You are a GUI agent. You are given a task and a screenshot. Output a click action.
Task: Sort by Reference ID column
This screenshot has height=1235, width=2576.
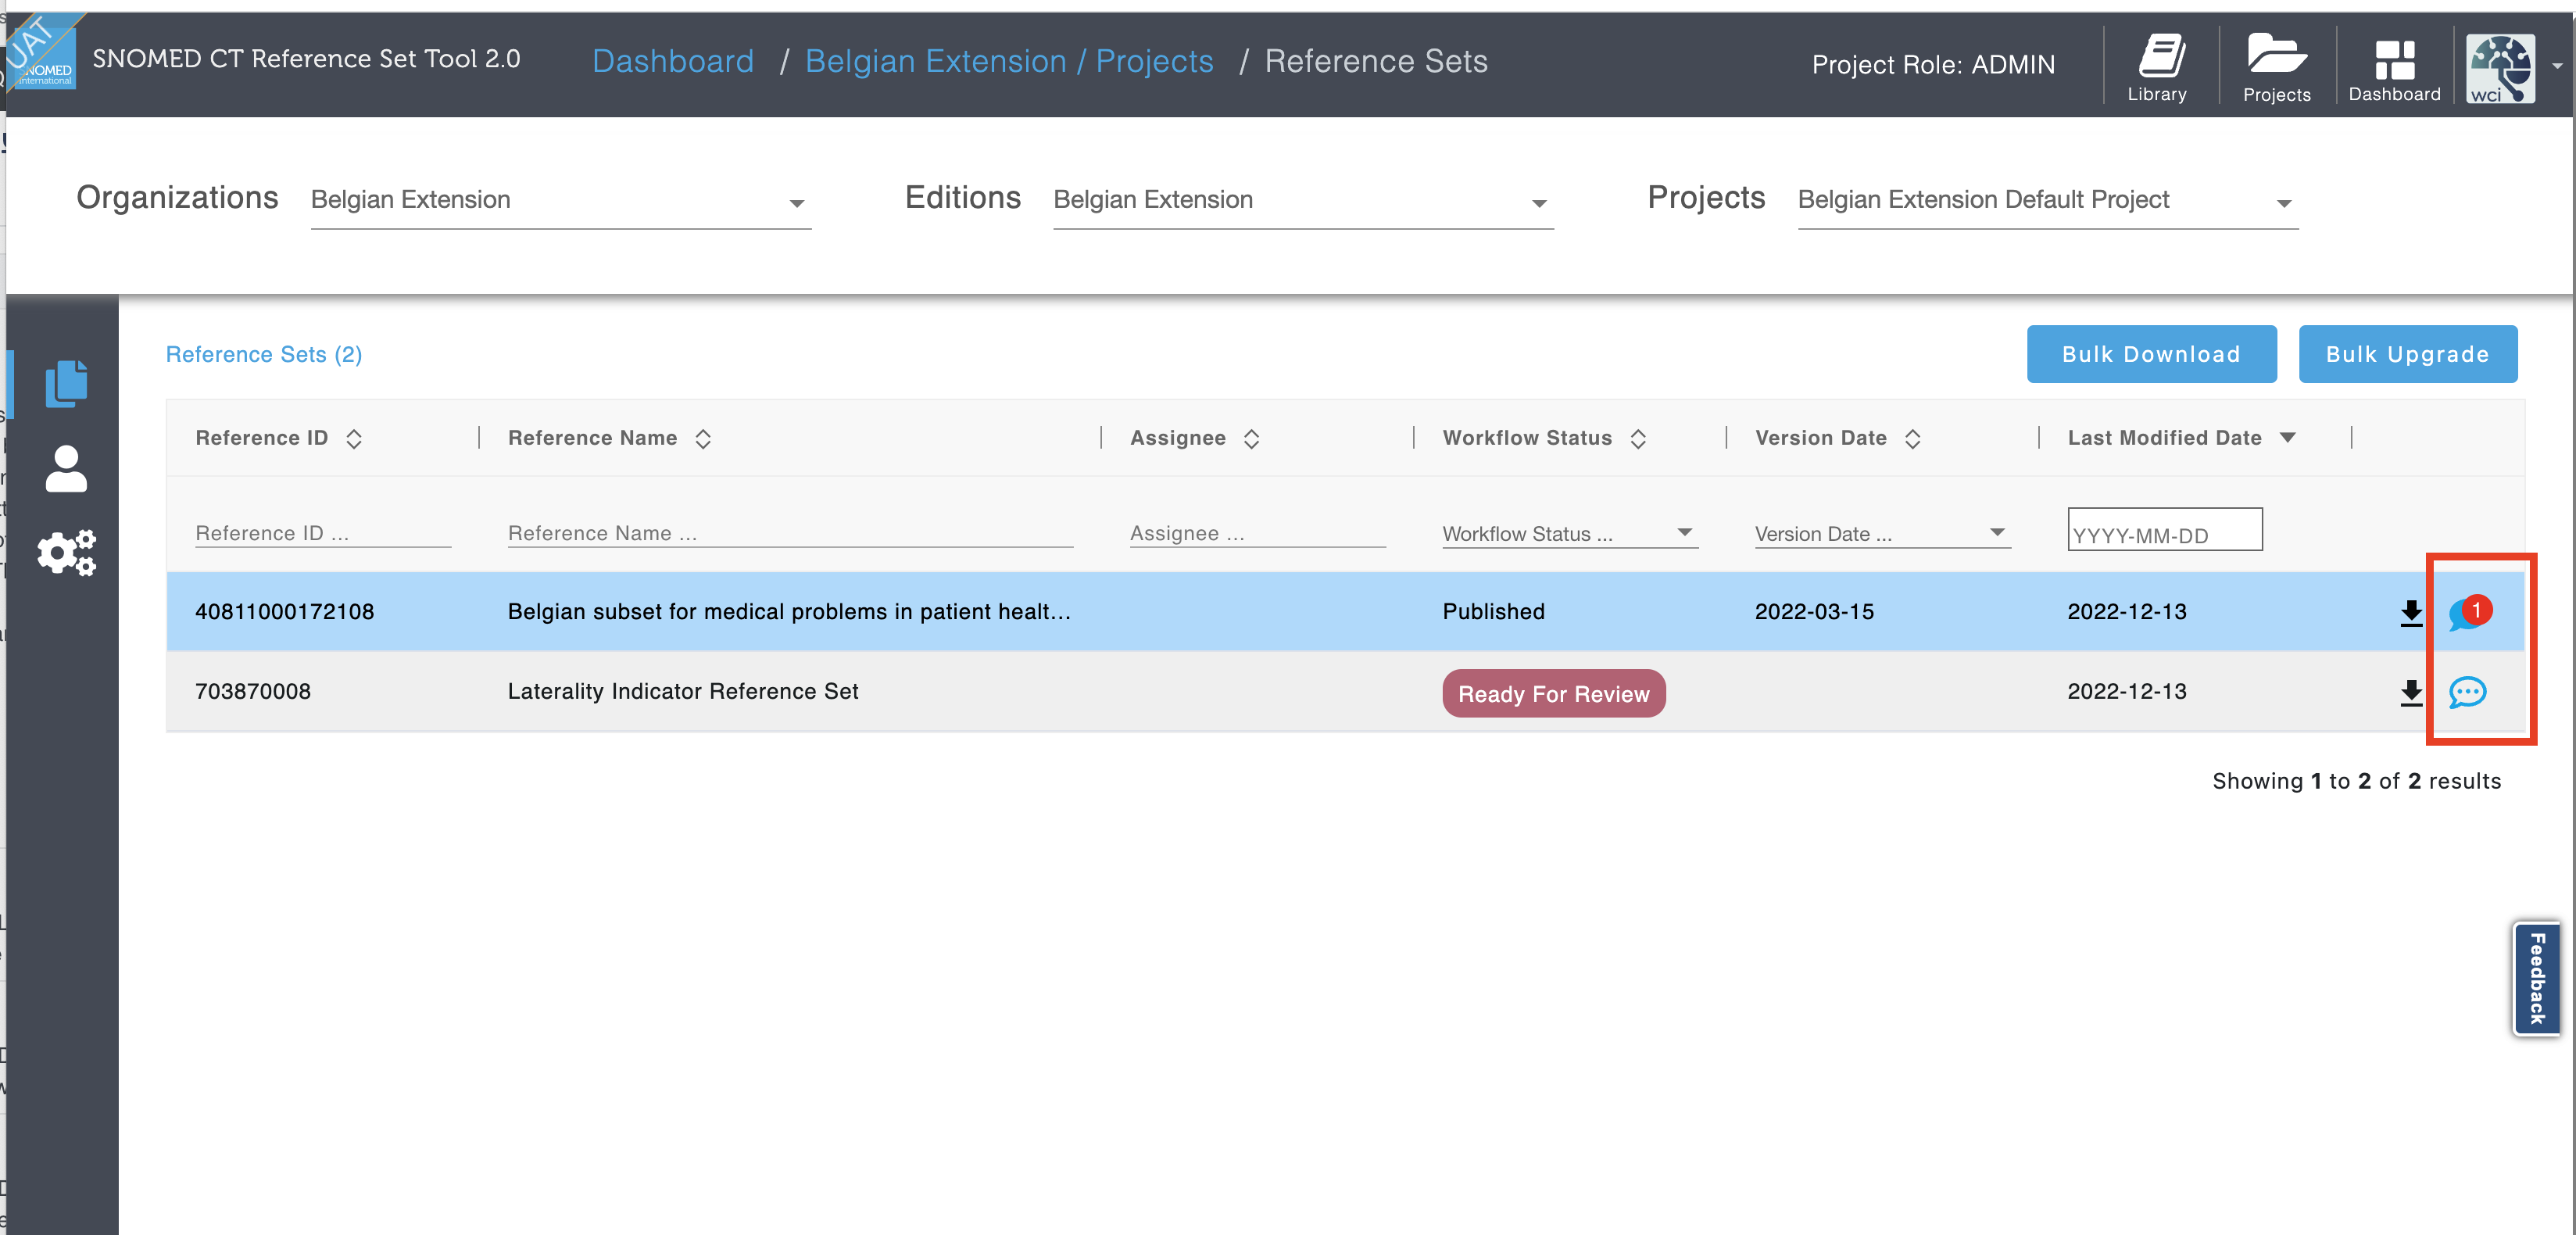click(x=354, y=438)
